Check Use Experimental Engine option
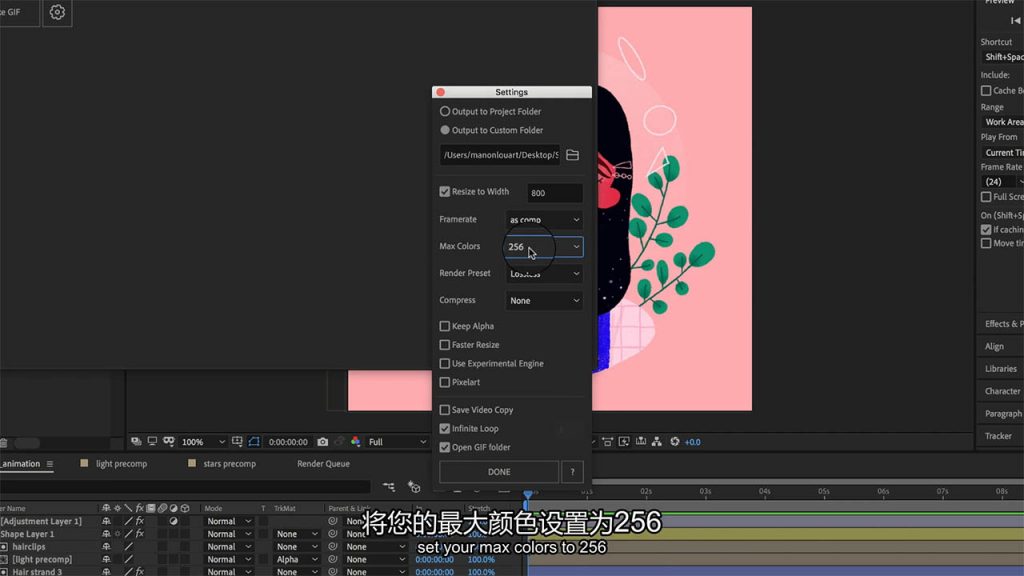1024x576 pixels. [x=445, y=364]
